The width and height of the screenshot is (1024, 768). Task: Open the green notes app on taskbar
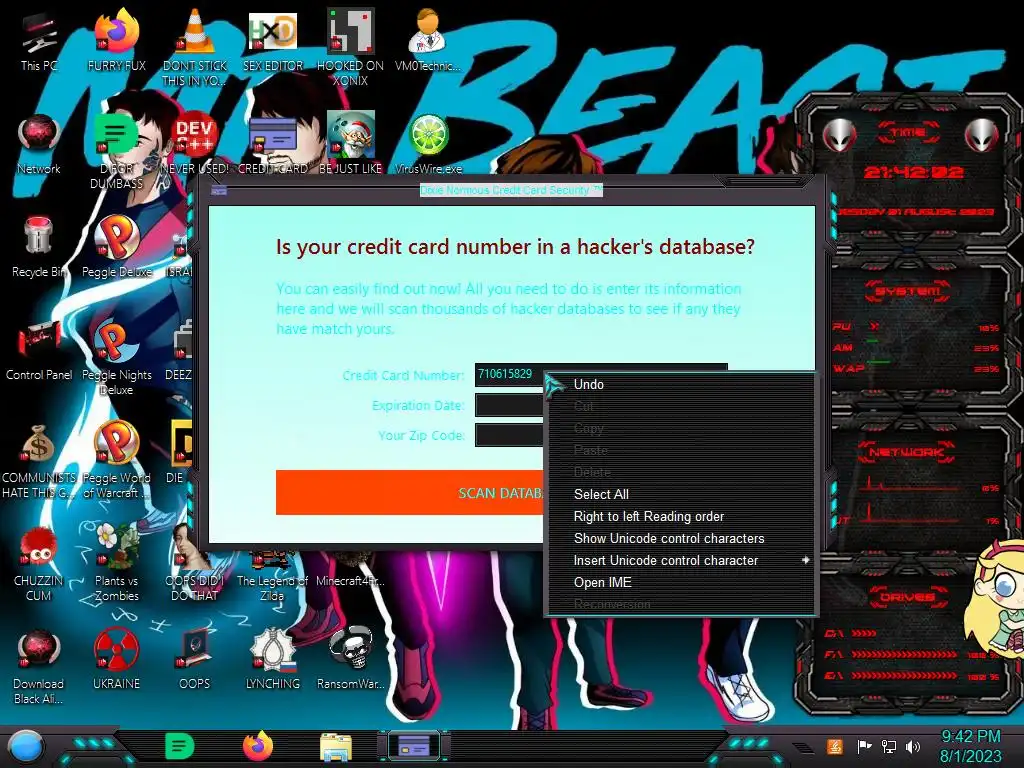tap(180, 746)
